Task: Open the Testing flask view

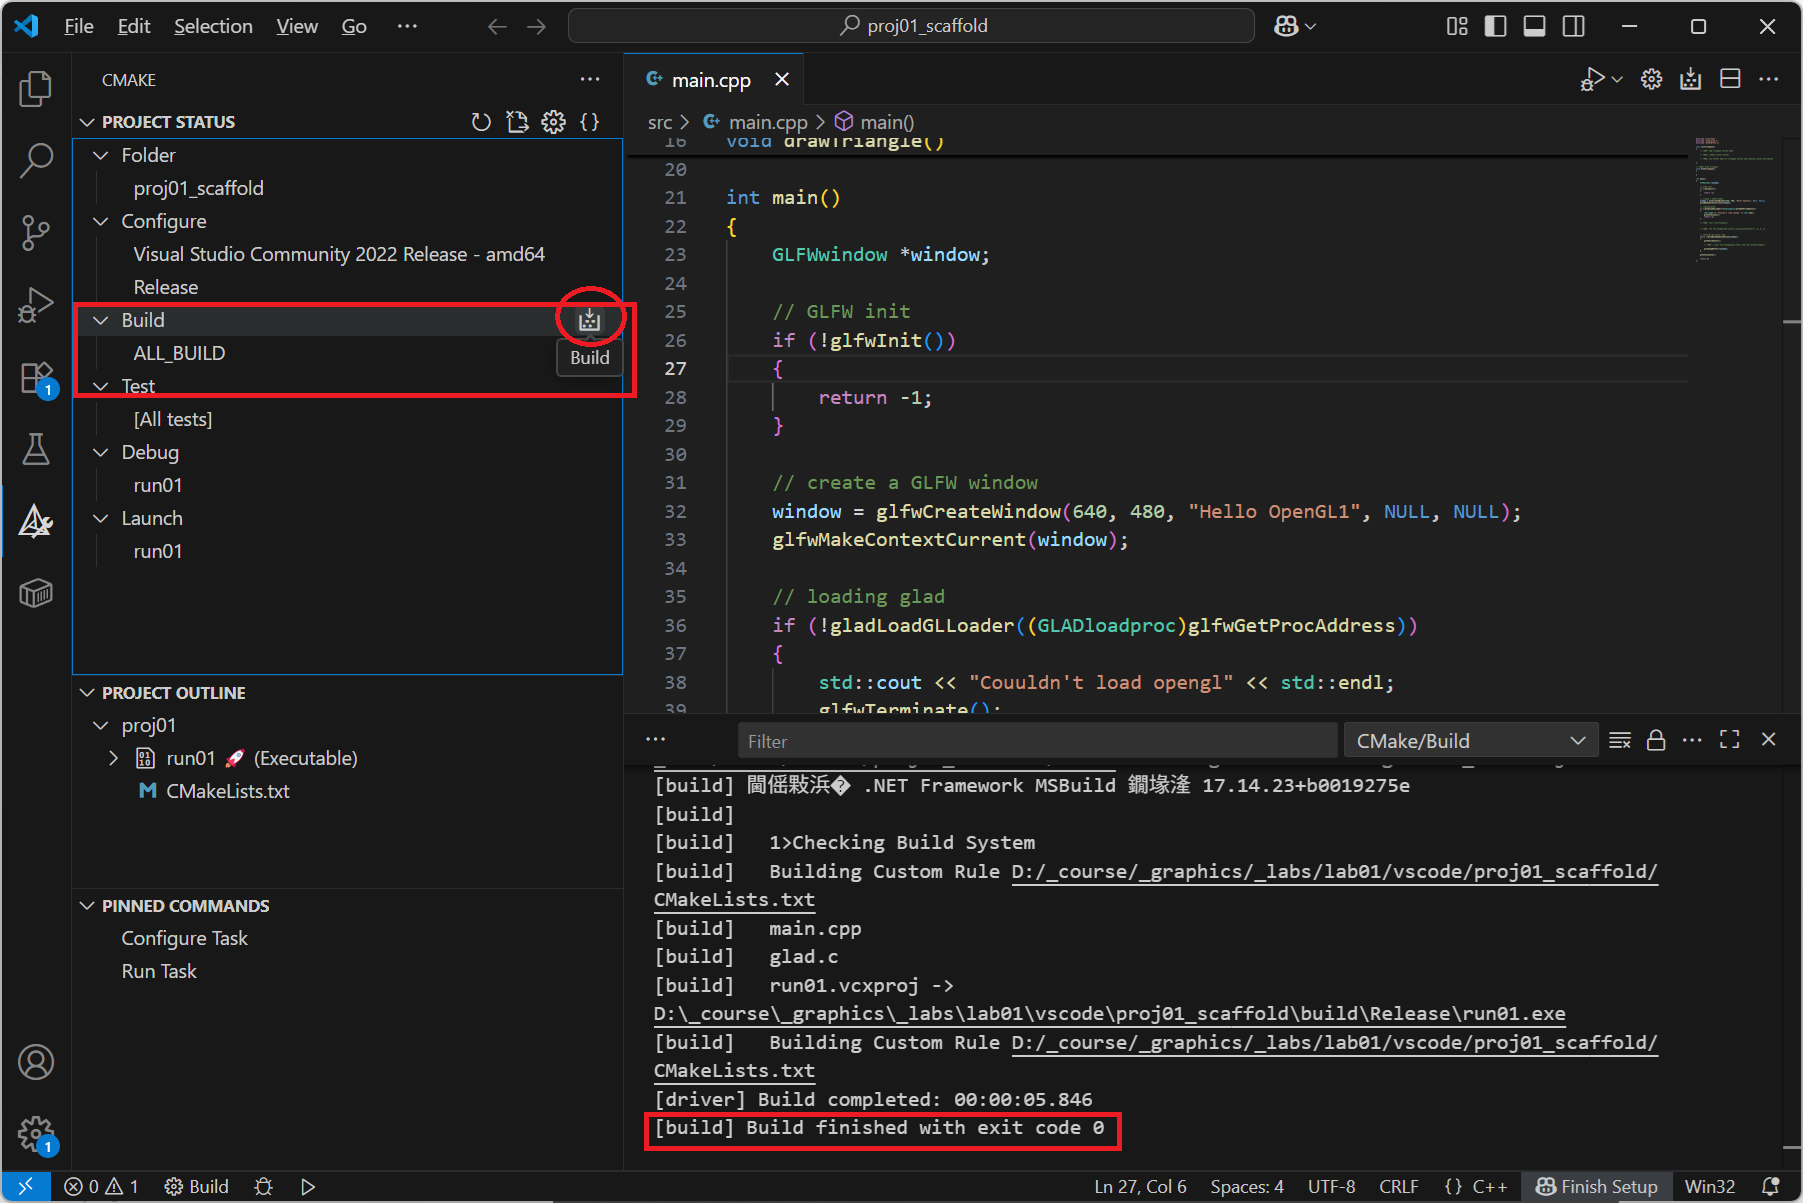Action: (x=36, y=449)
